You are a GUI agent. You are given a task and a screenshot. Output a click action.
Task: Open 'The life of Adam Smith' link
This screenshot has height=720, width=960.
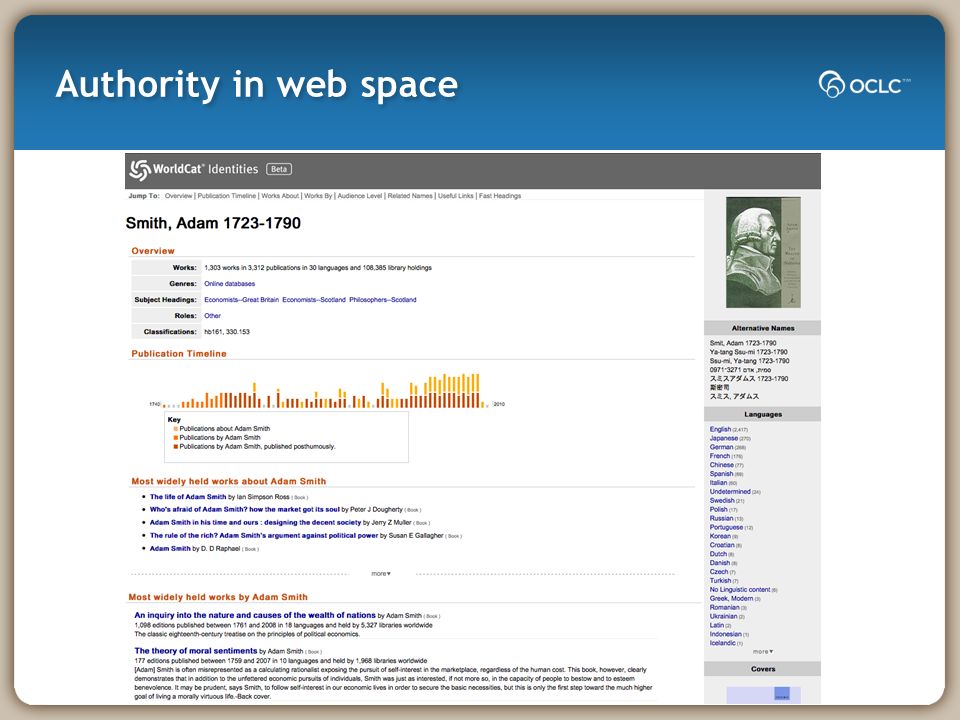[188, 497]
